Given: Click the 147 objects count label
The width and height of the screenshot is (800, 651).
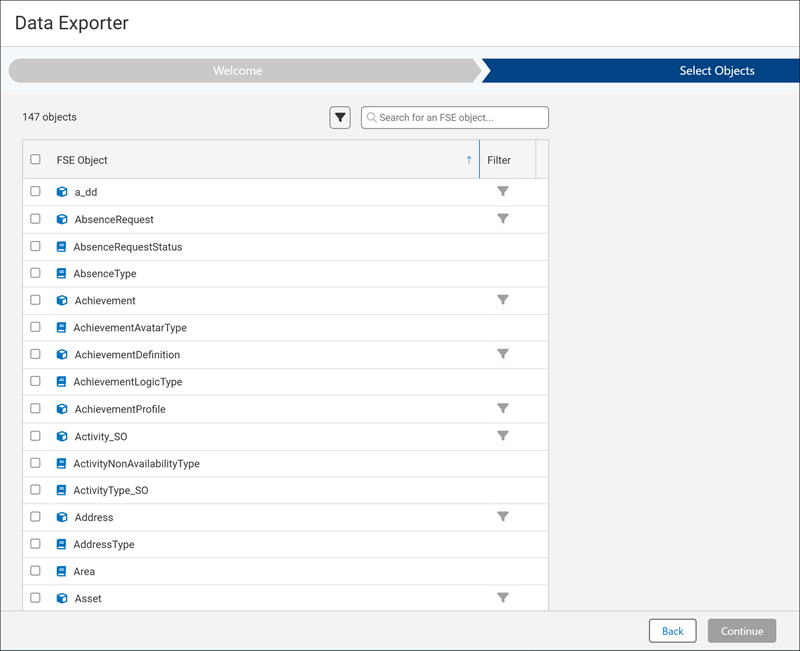Looking at the screenshot, I should 49,117.
